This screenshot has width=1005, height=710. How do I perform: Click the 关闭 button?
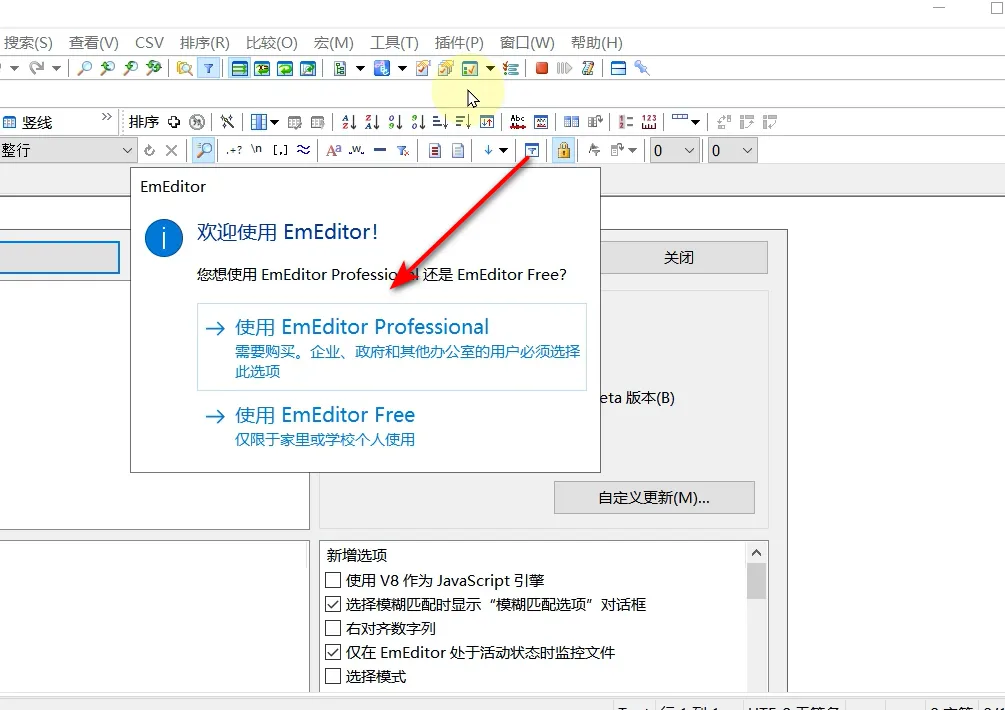(679, 258)
